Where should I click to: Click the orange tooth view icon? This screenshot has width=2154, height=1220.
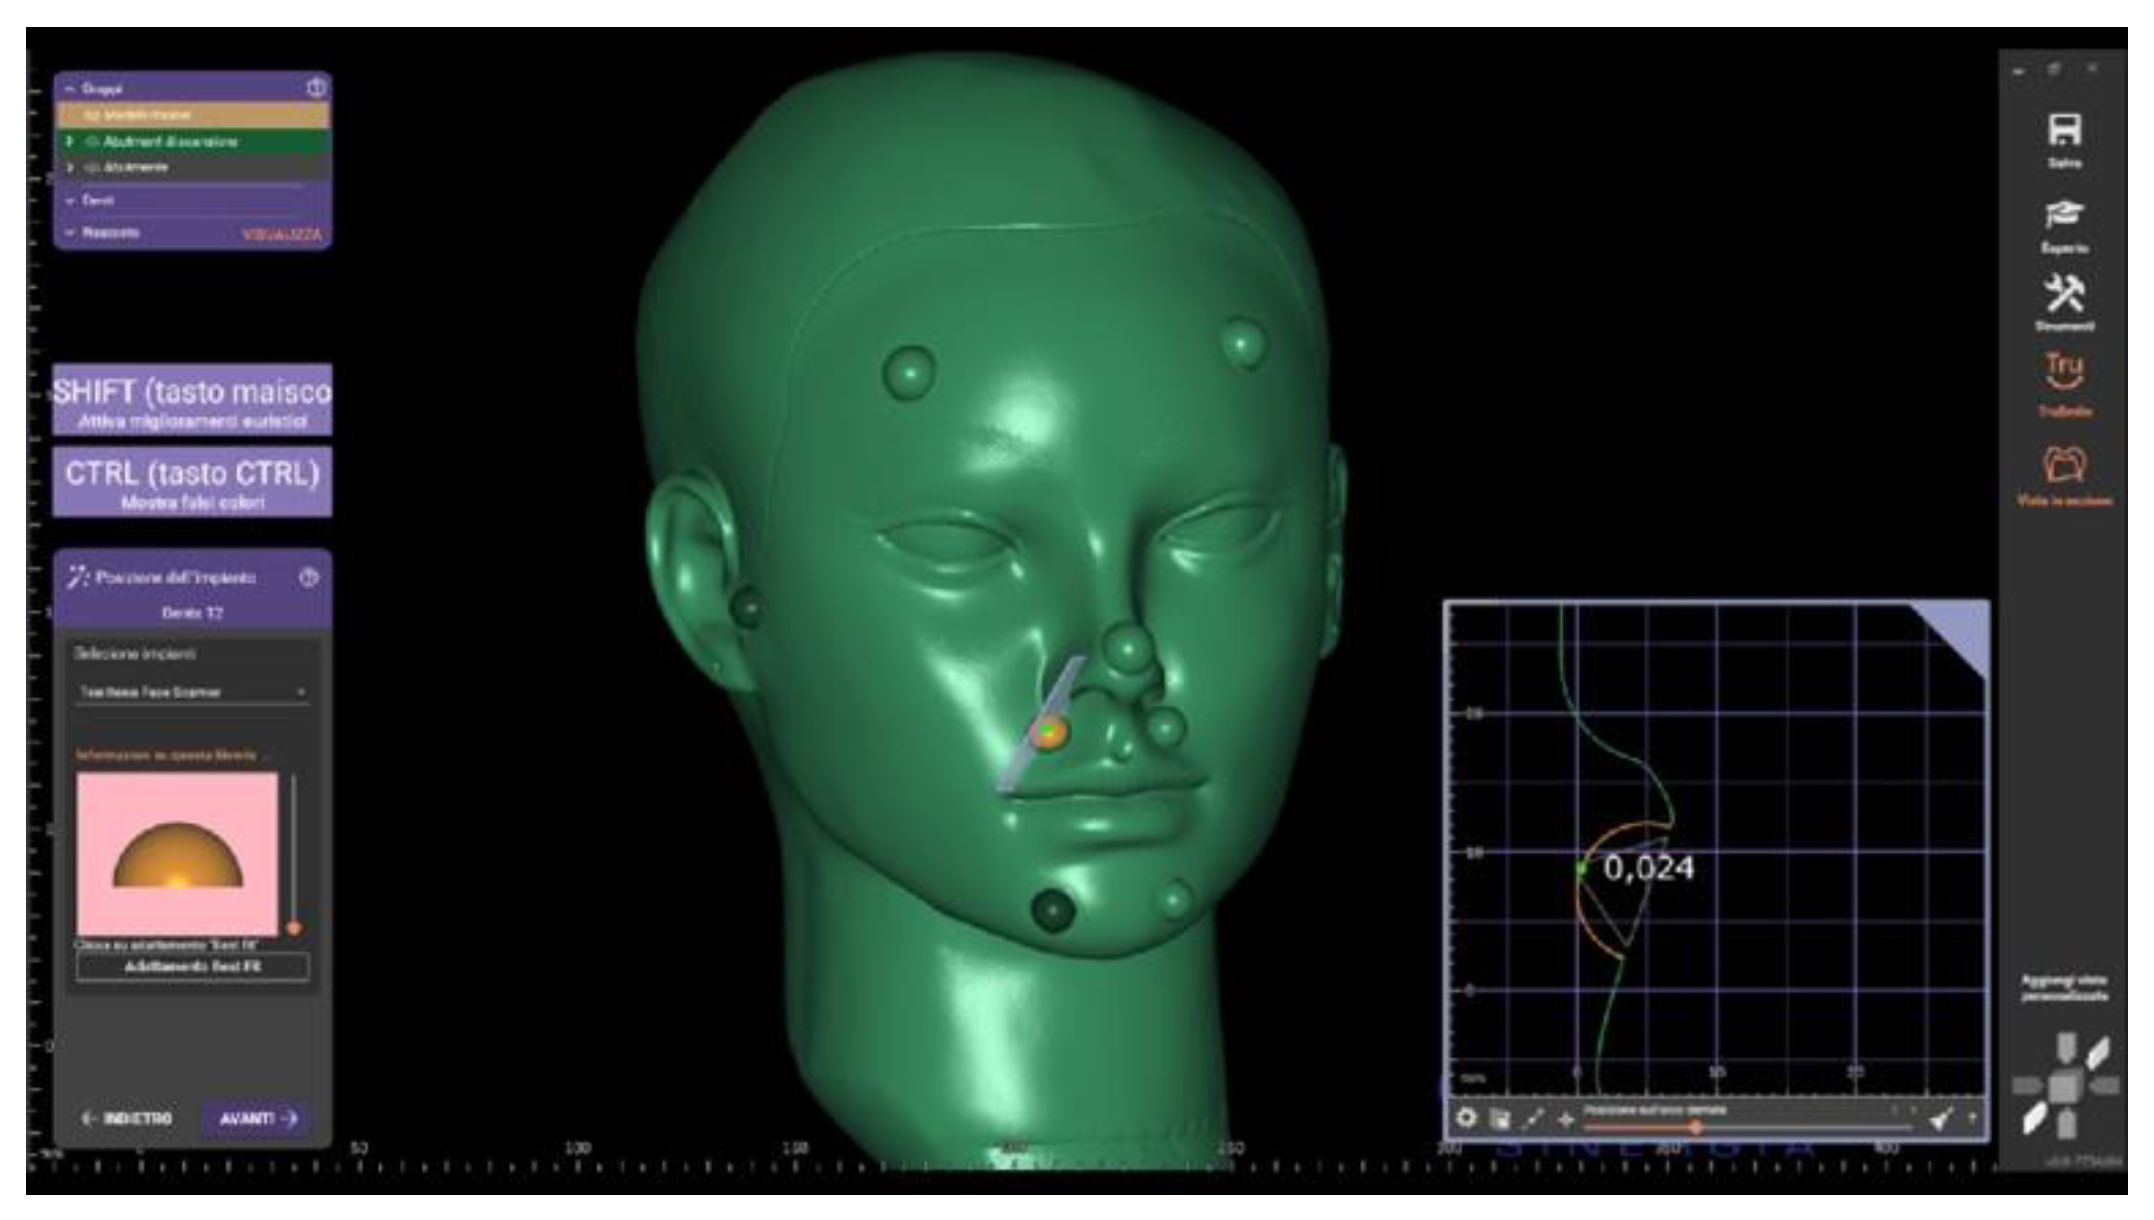pos(2064,464)
